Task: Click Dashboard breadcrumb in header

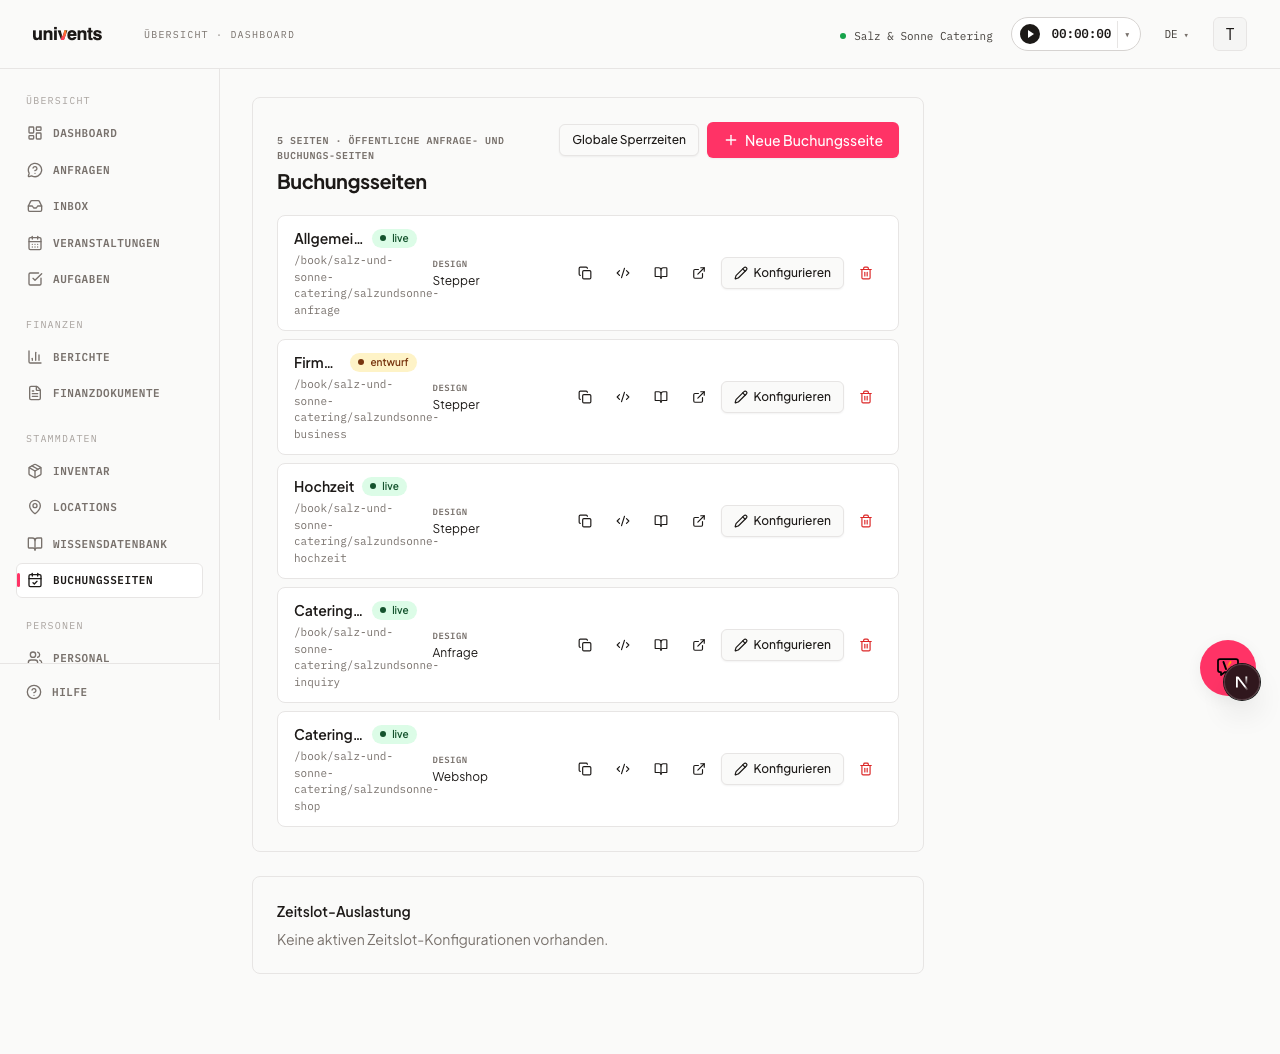Action: point(262,35)
